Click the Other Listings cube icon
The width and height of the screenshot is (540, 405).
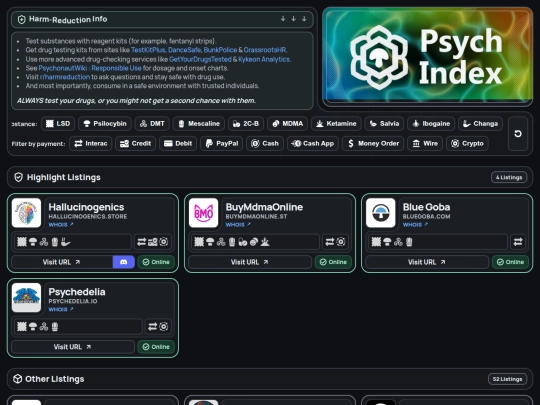tap(18, 379)
